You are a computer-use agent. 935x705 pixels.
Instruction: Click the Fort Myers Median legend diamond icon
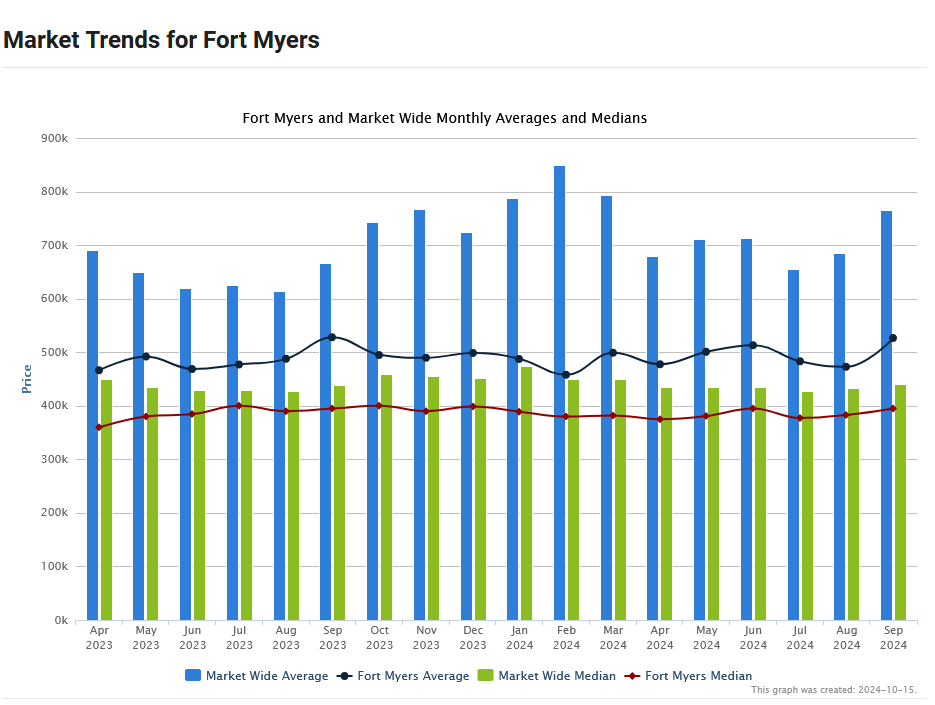click(632, 676)
